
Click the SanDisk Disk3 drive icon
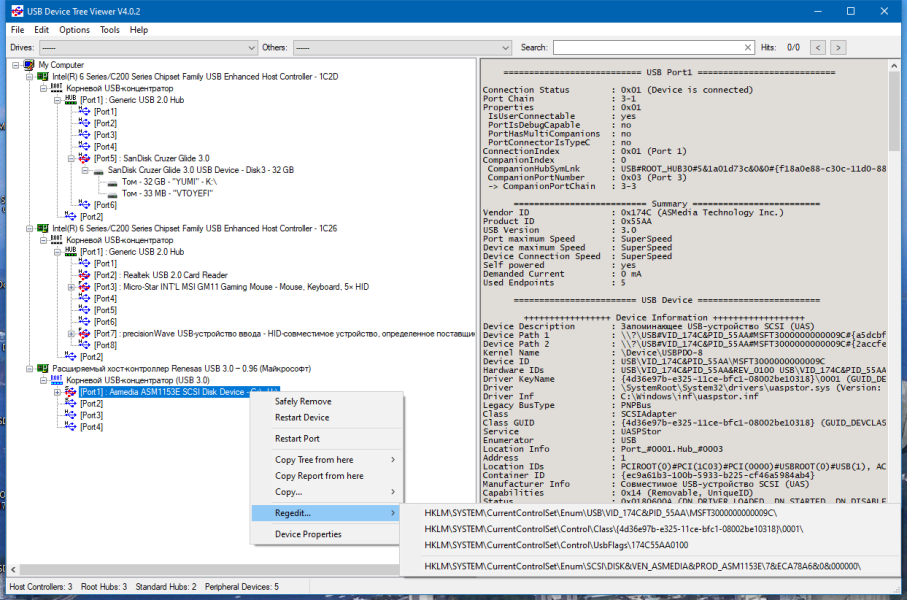[98, 171]
